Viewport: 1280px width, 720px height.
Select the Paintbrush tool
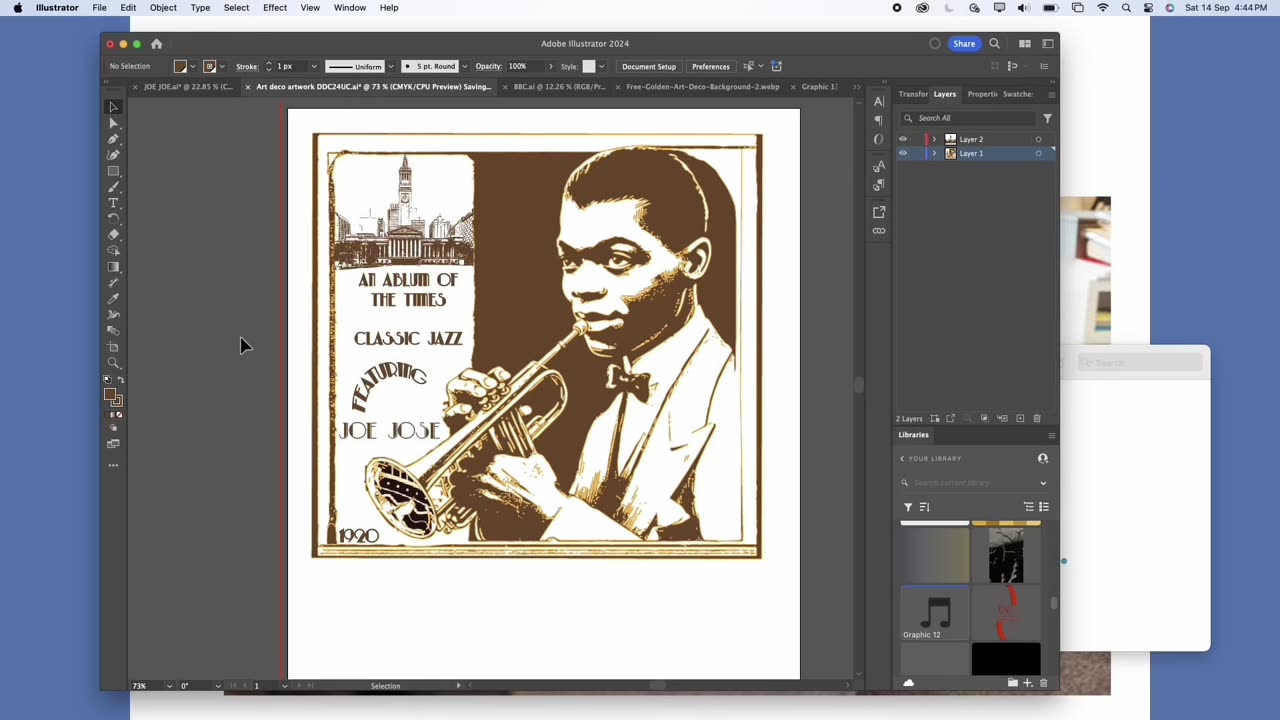click(113, 187)
